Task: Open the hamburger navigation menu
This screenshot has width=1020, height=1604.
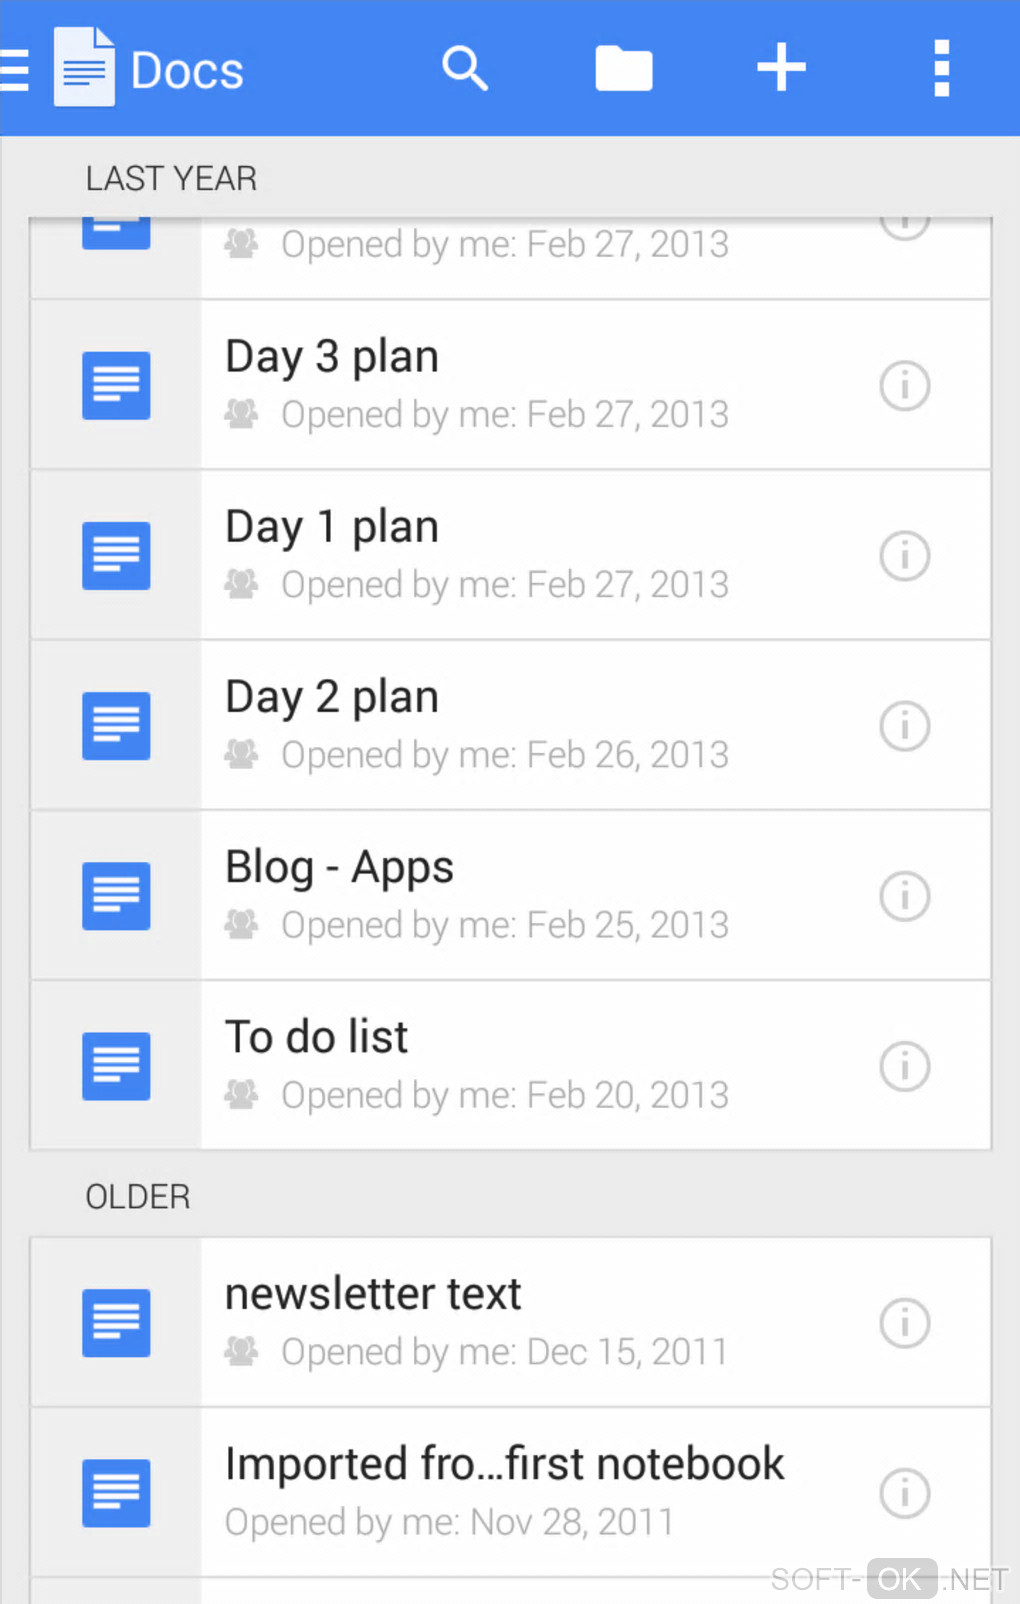Action: [x=16, y=70]
